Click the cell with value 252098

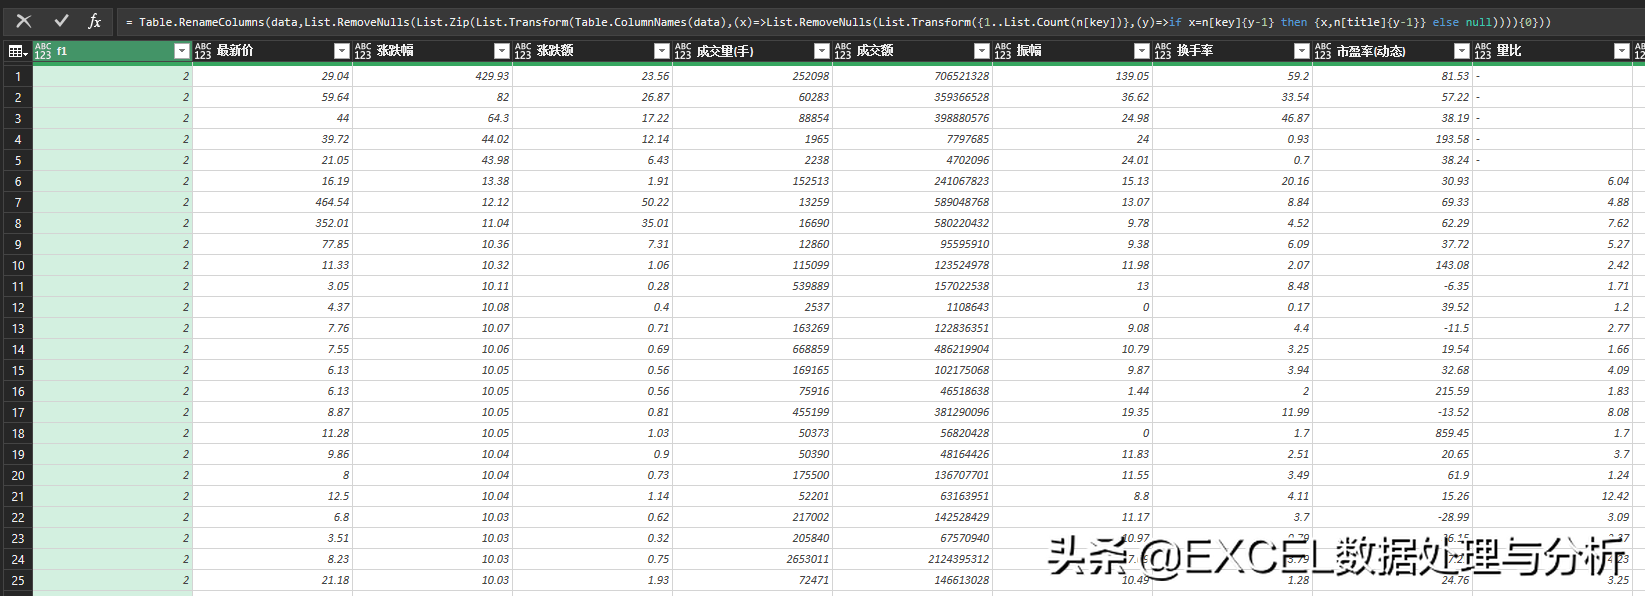tap(752, 76)
